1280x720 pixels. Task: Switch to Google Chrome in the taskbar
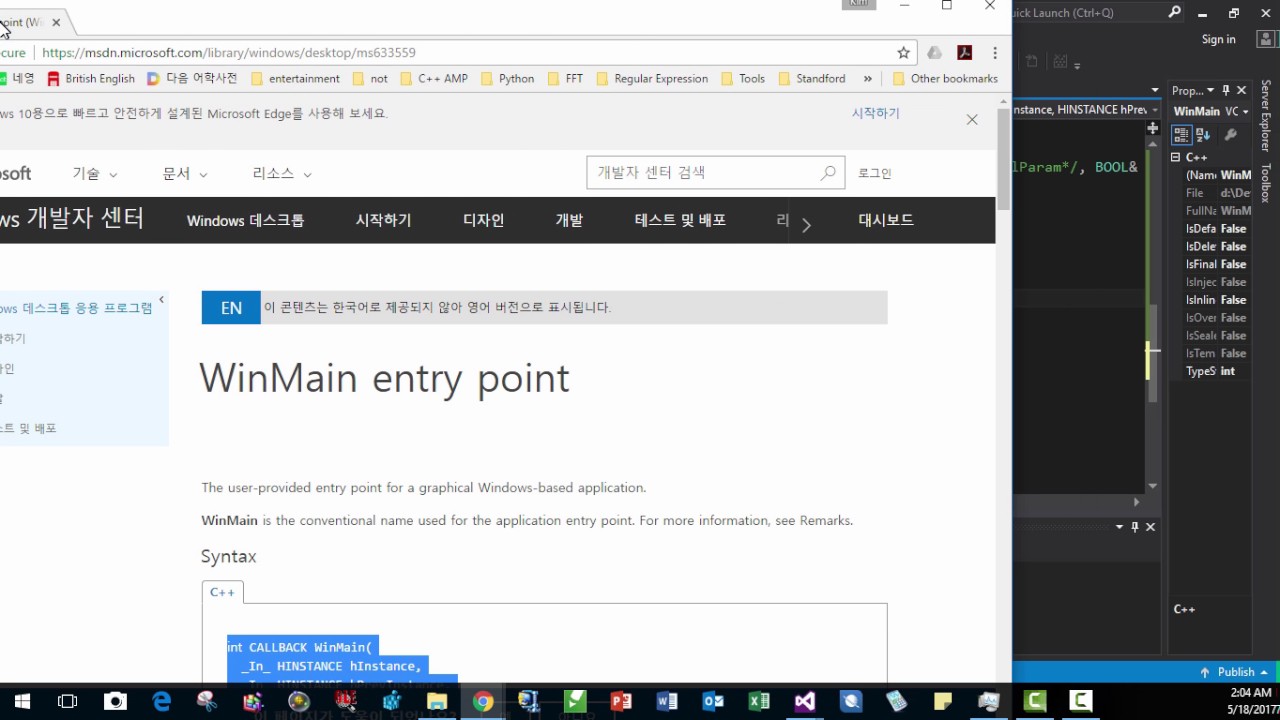483,701
